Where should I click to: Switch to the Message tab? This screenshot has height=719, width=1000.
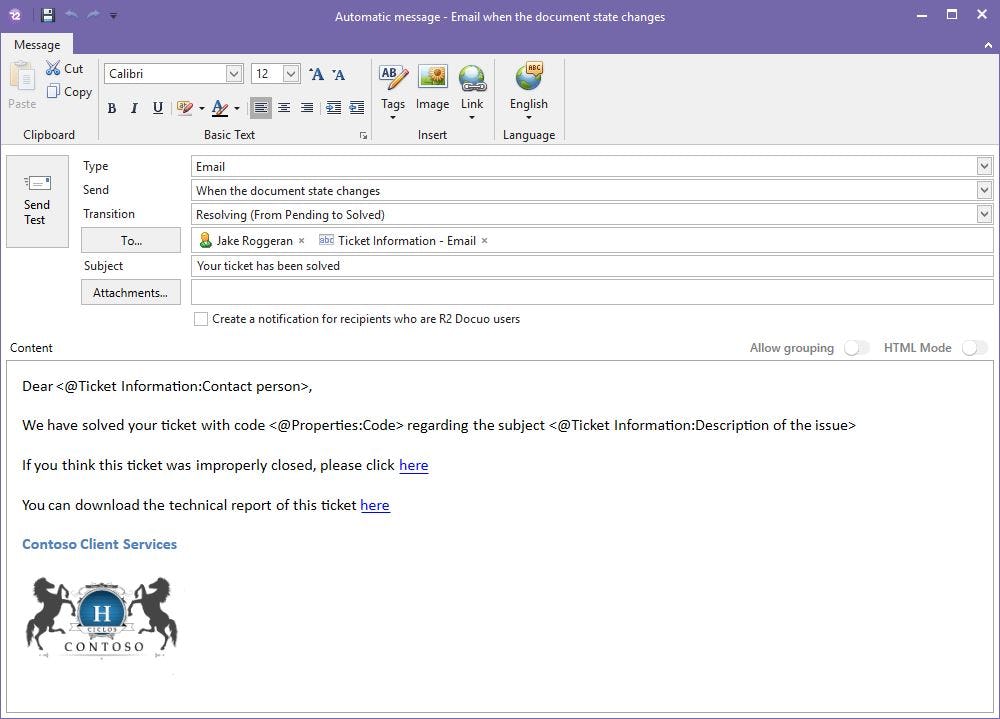click(37, 44)
